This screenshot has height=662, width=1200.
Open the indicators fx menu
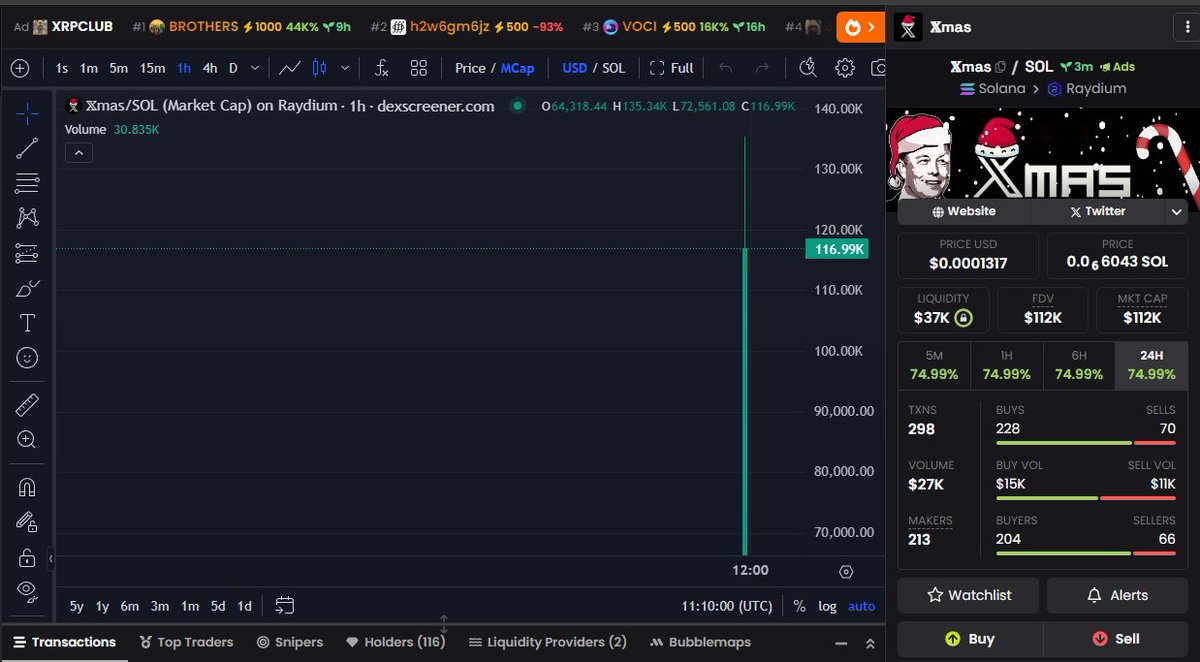381,68
